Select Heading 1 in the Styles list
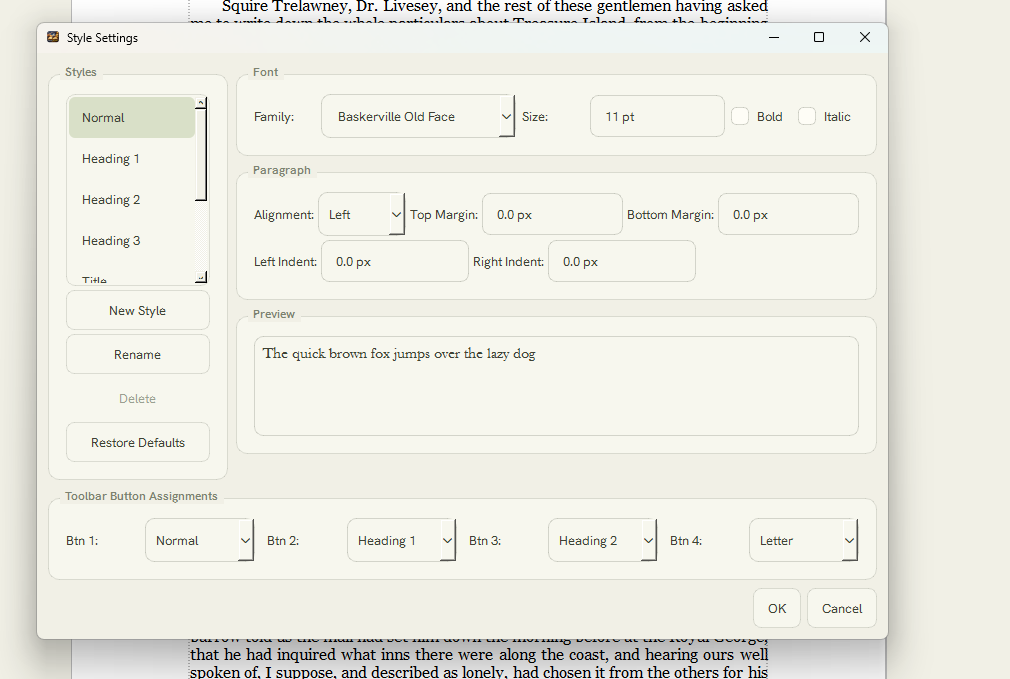 click(x=132, y=158)
